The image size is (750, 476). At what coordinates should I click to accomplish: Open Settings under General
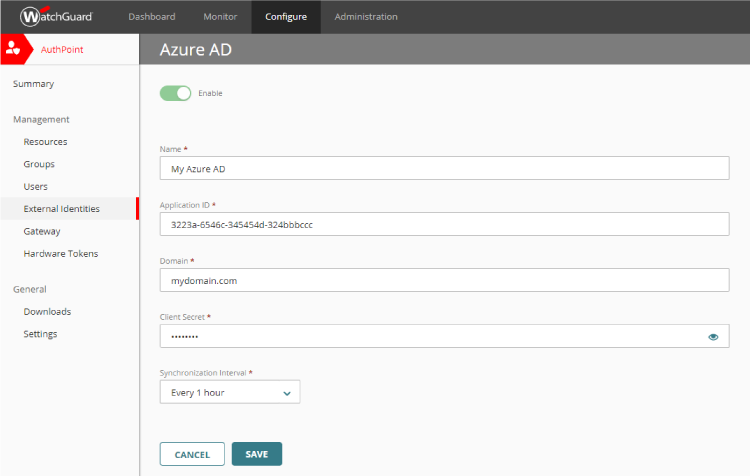pos(40,334)
